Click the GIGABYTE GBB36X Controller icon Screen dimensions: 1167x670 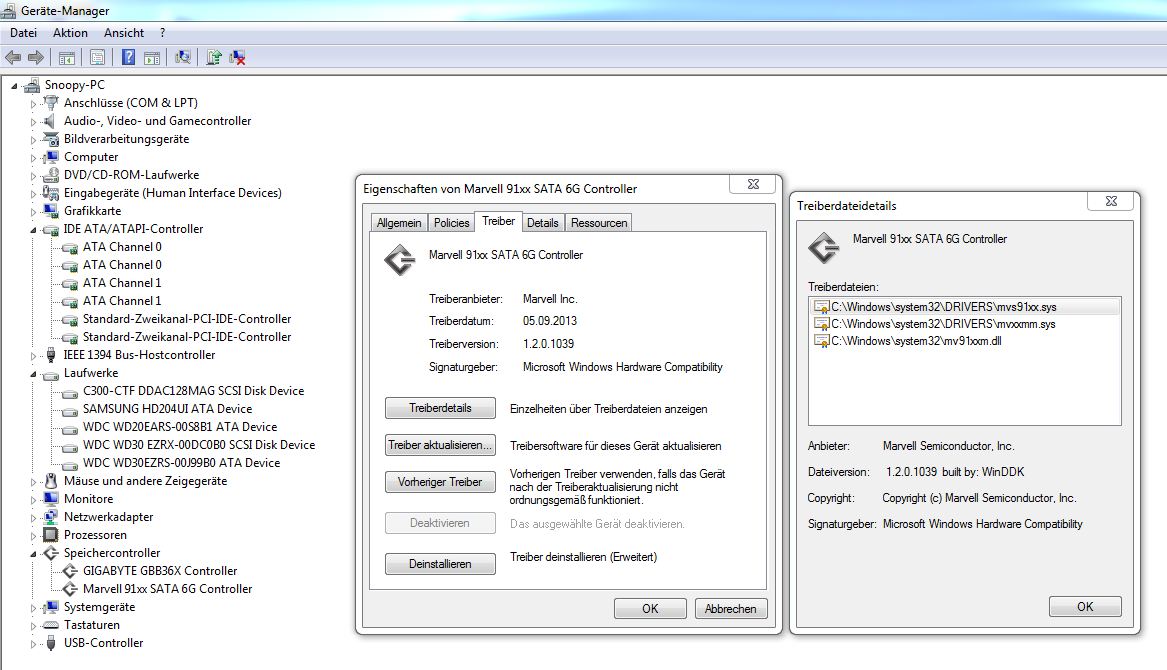tap(70, 571)
